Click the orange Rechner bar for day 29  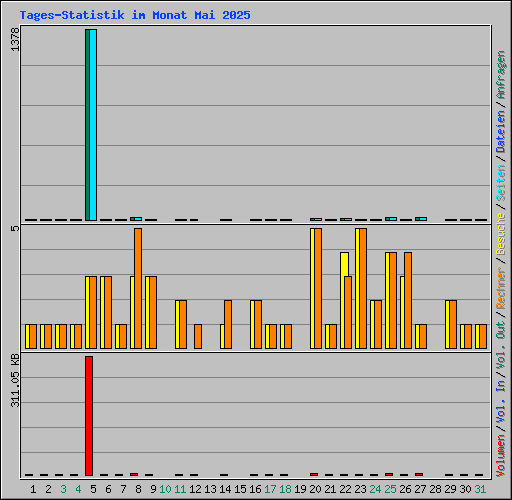coord(453,325)
